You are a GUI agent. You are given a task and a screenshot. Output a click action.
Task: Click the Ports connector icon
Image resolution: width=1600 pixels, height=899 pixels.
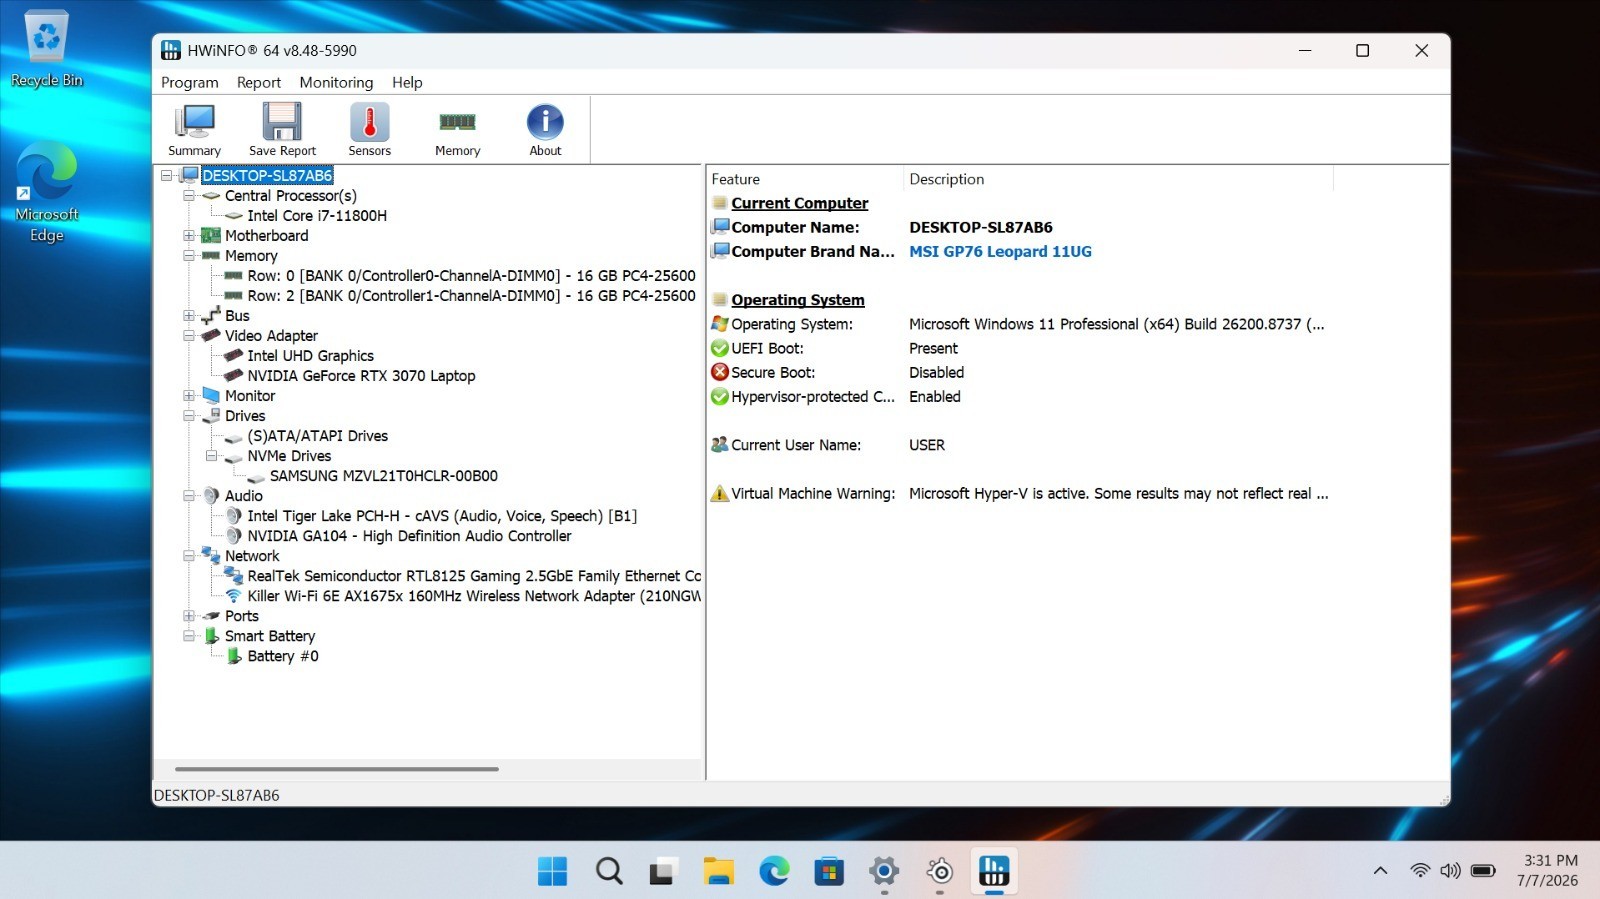(211, 616)
